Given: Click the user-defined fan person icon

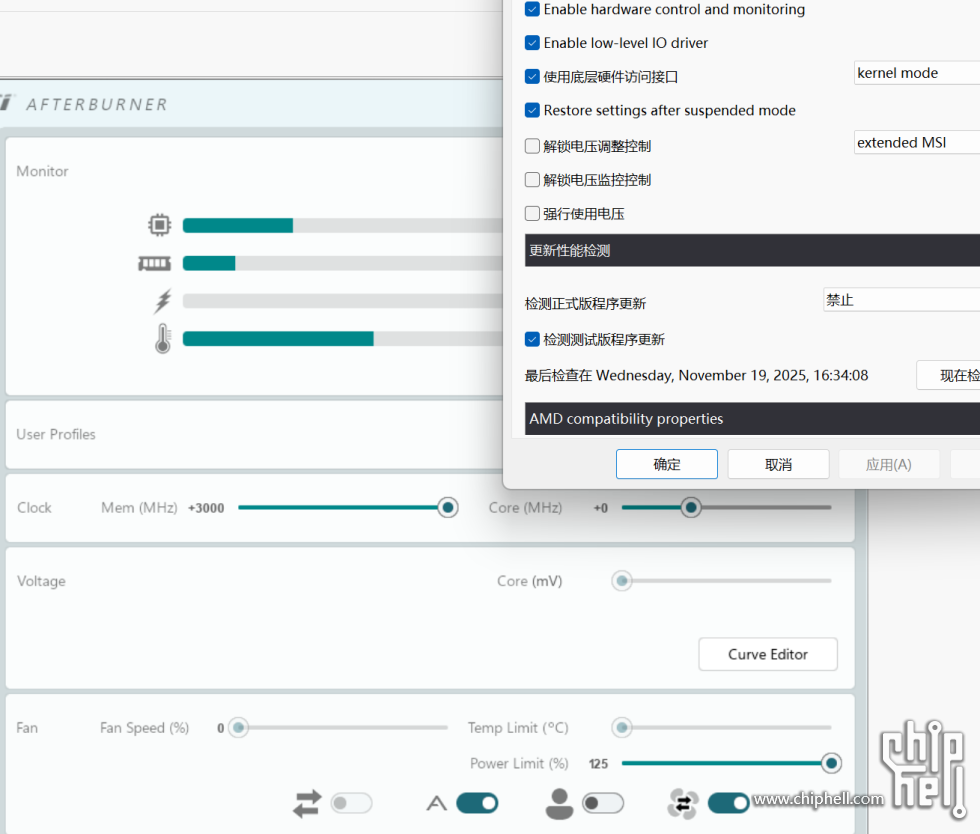Looking at the screenshot, I should (x=560, y=803).
